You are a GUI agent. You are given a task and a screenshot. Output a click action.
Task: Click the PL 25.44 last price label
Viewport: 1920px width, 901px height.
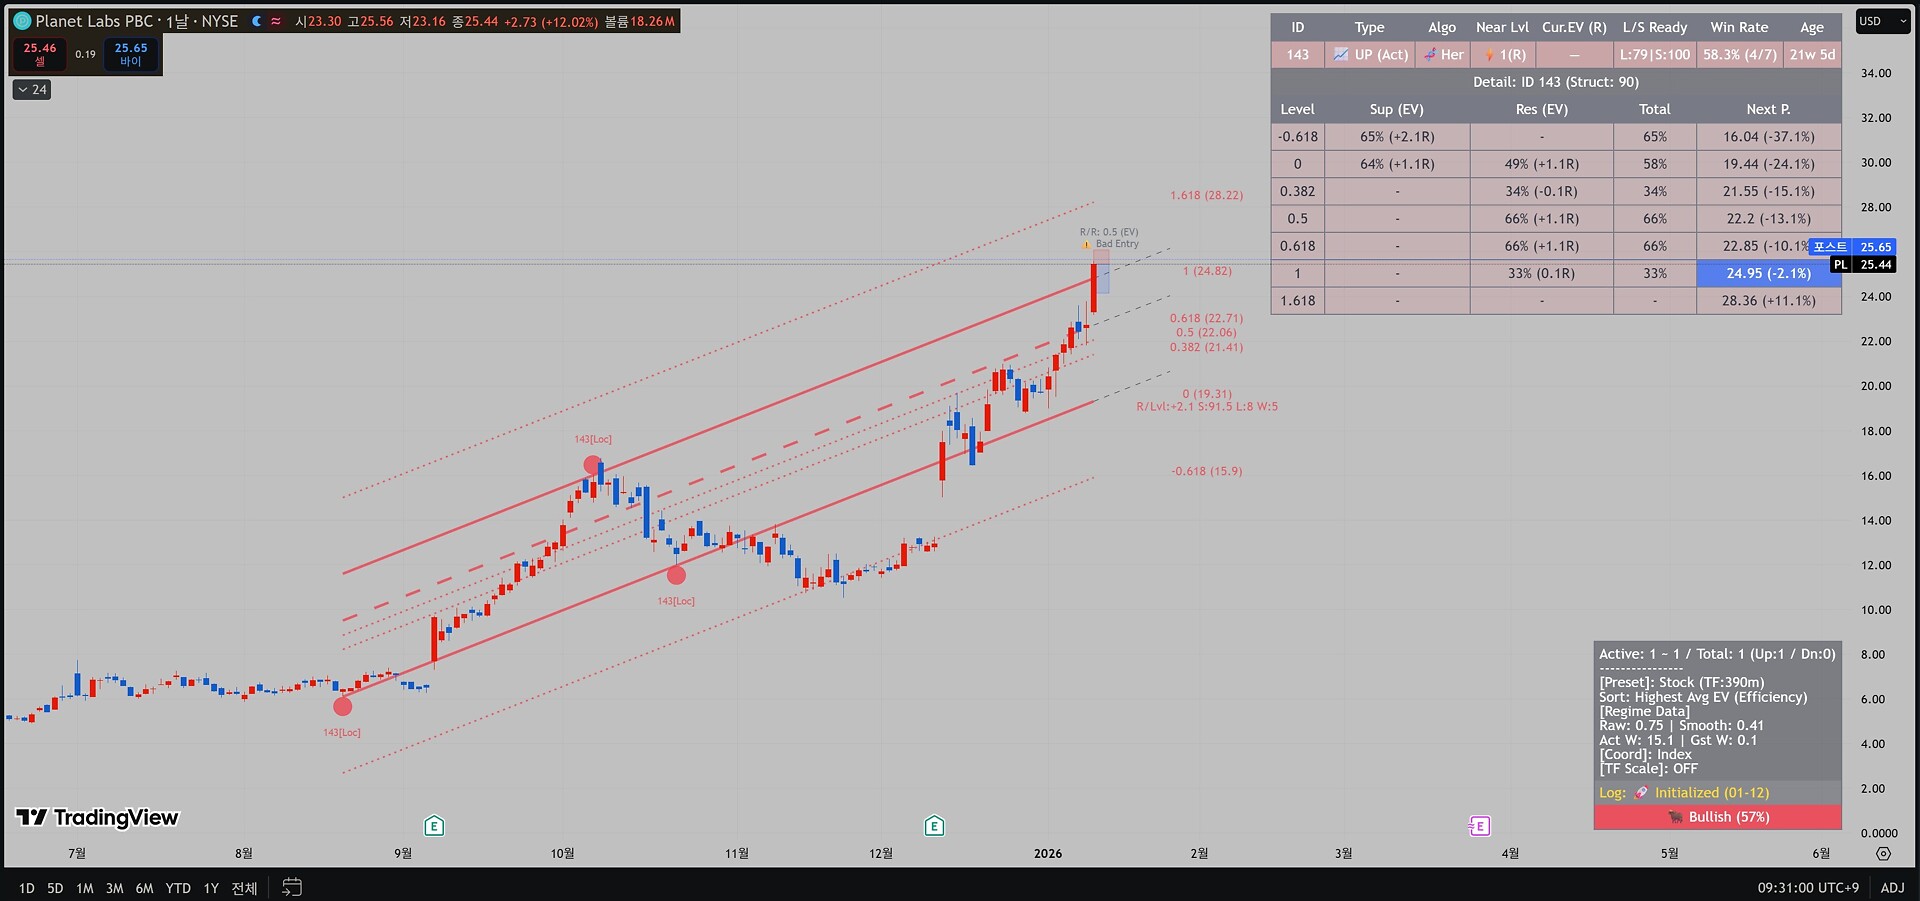(1863, 265)
